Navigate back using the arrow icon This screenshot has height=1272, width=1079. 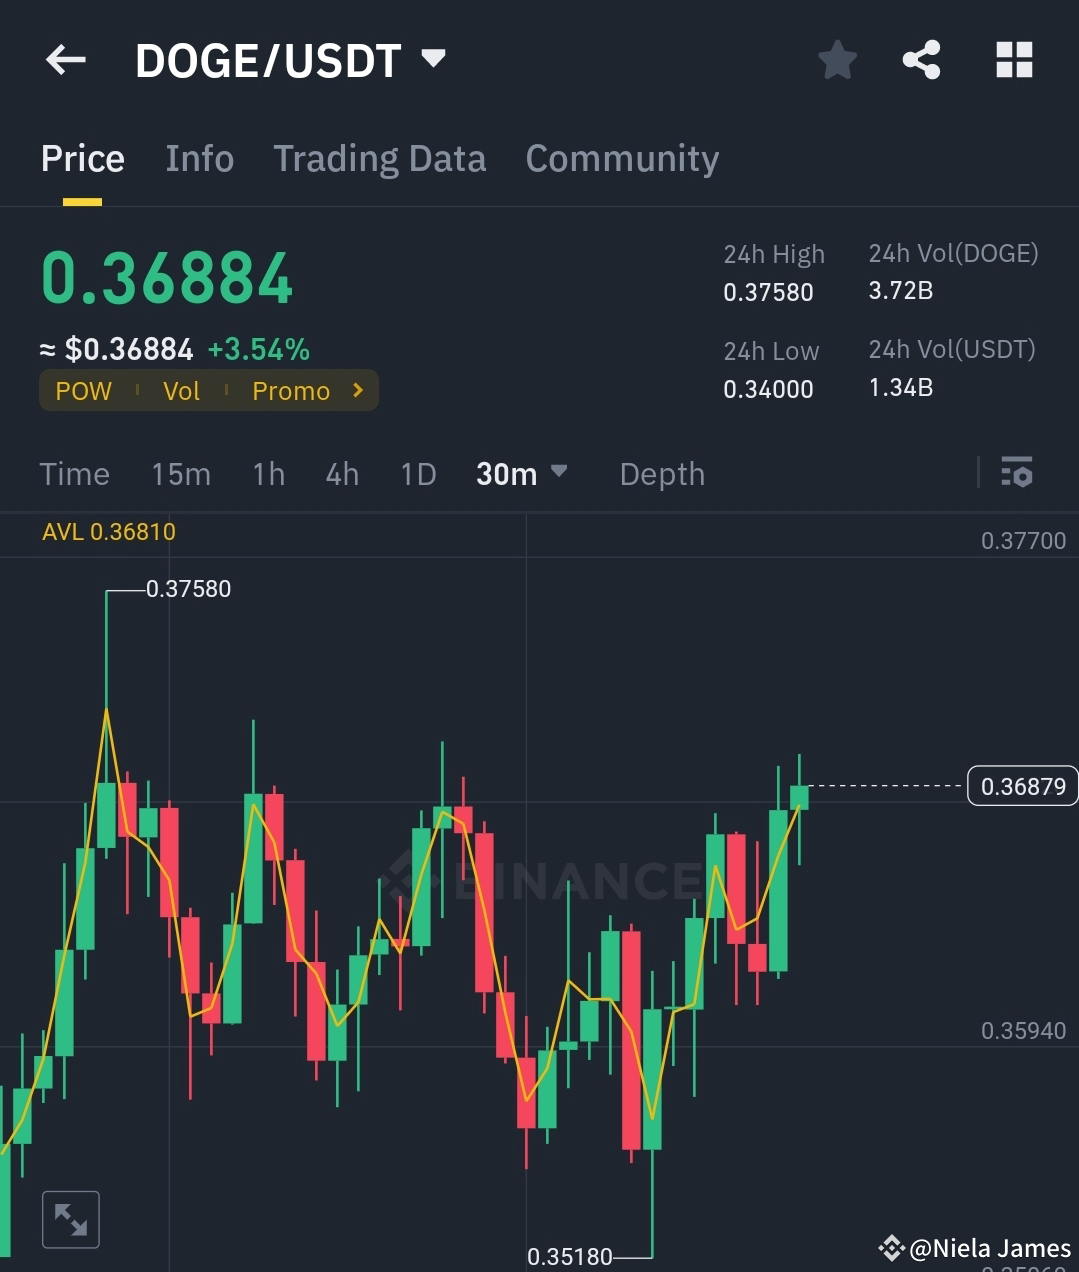tap(65, 60)
